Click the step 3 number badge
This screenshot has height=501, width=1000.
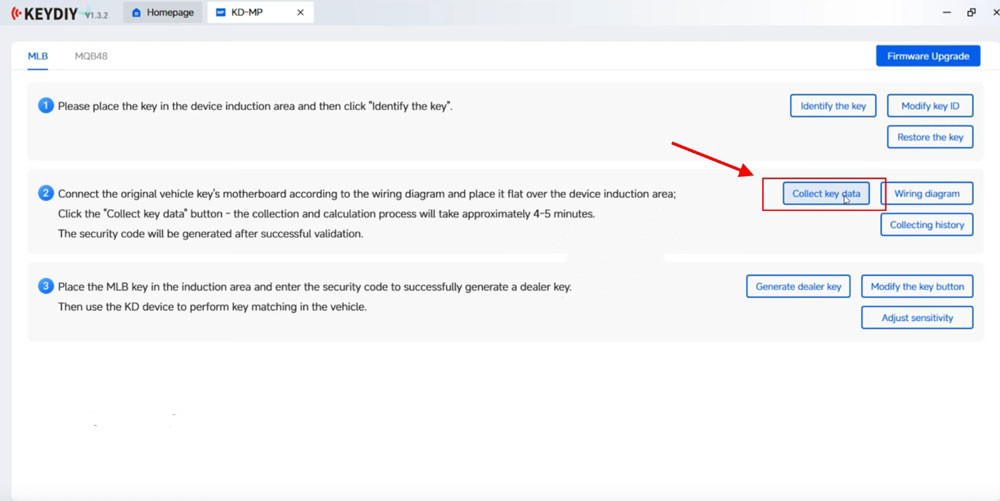(46, 286)
